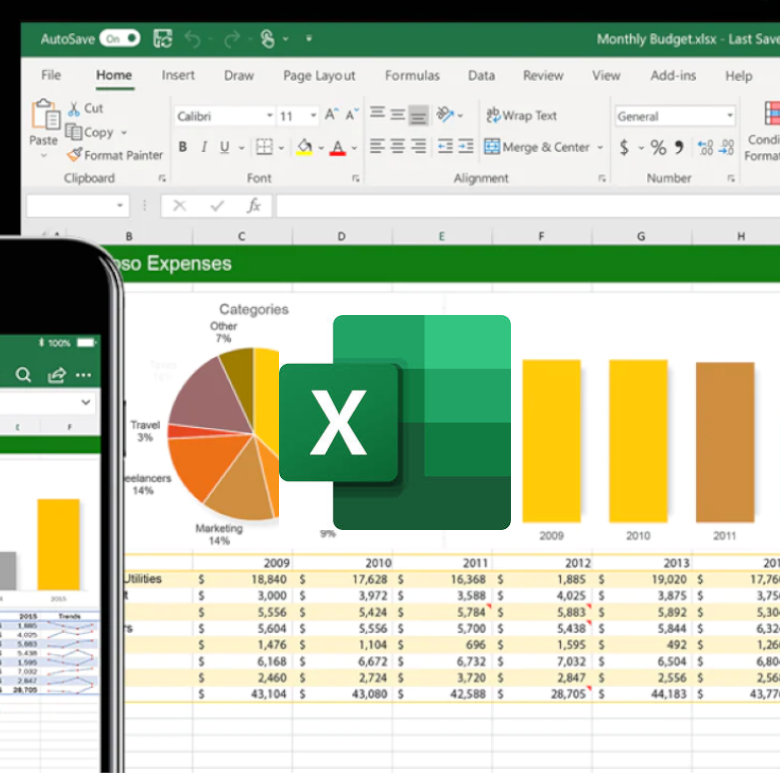The height and width of the screenshot is (780, 780).
Task: Open the font size 11 dropdown
Action: [x=313, y=116]
